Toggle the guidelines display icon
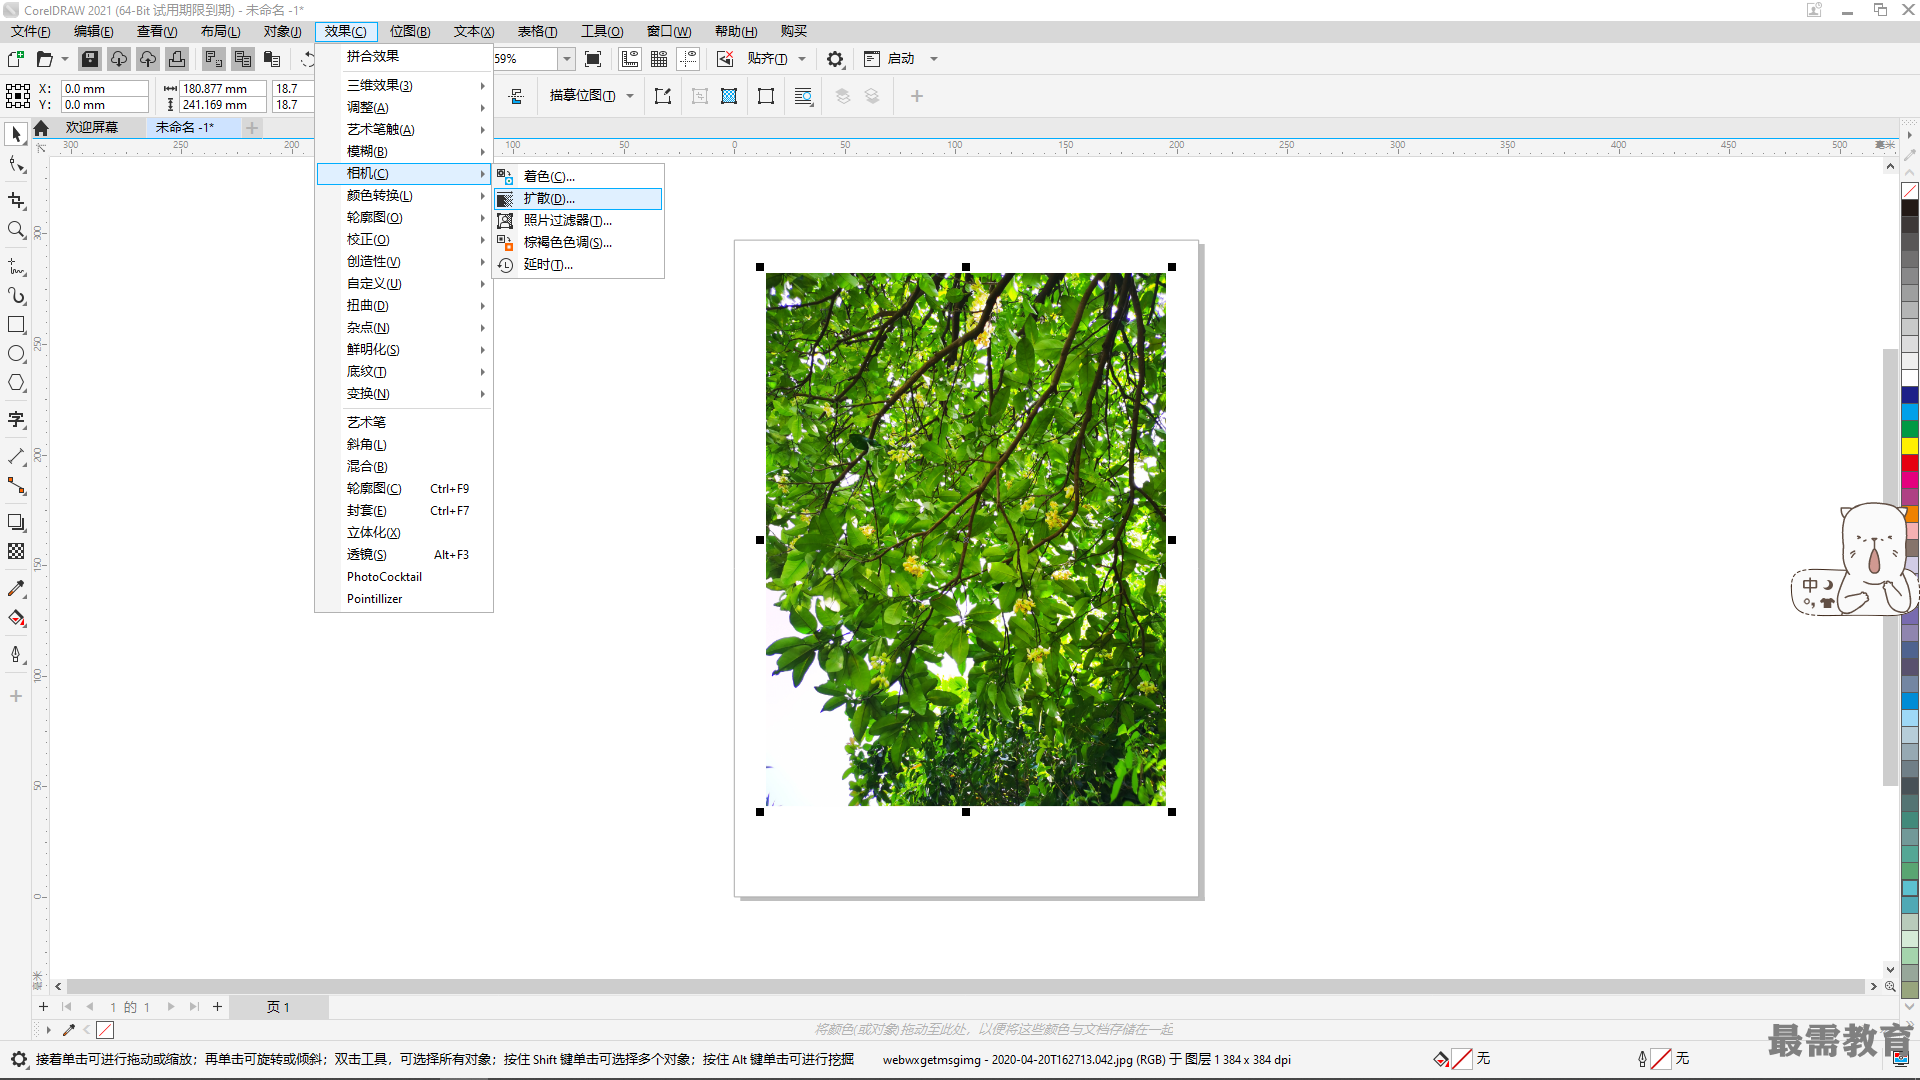Screen dimensions: 1920x1080 coord(688,59)
